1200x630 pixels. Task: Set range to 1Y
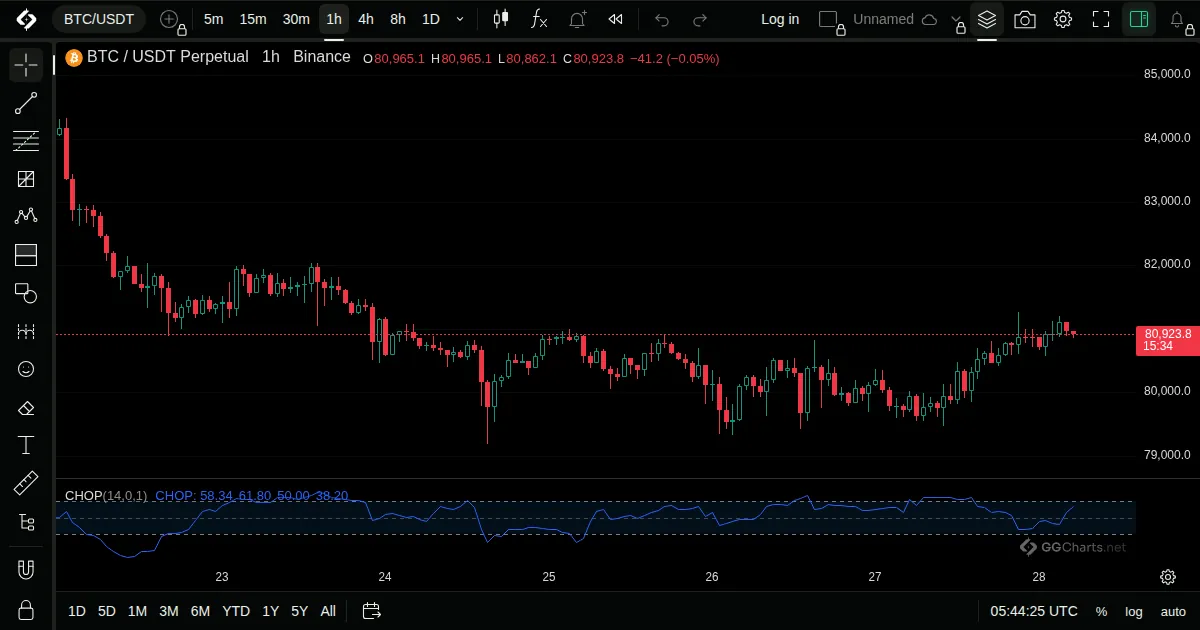(270, 611)
